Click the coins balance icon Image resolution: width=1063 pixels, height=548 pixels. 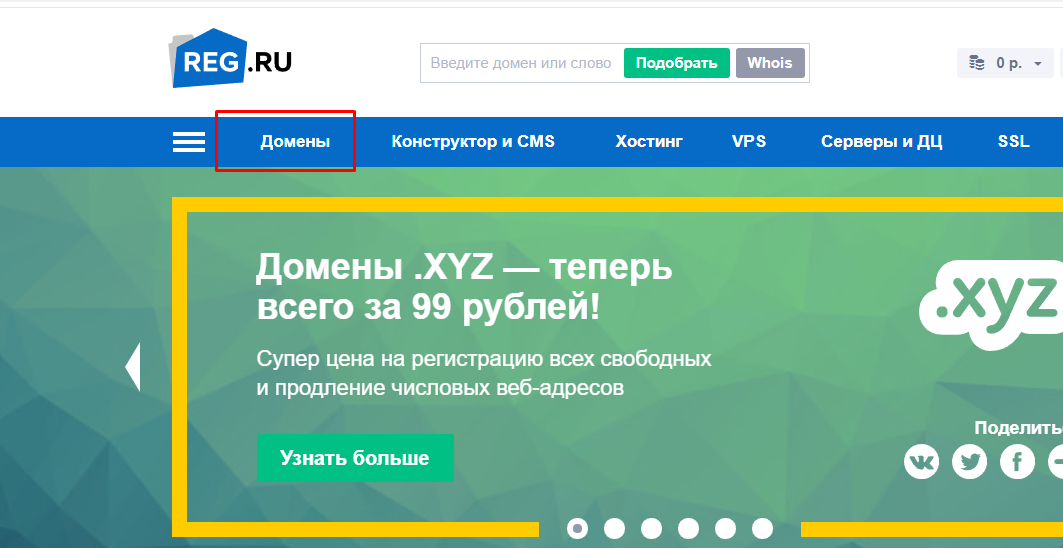[x=977, y=63]
